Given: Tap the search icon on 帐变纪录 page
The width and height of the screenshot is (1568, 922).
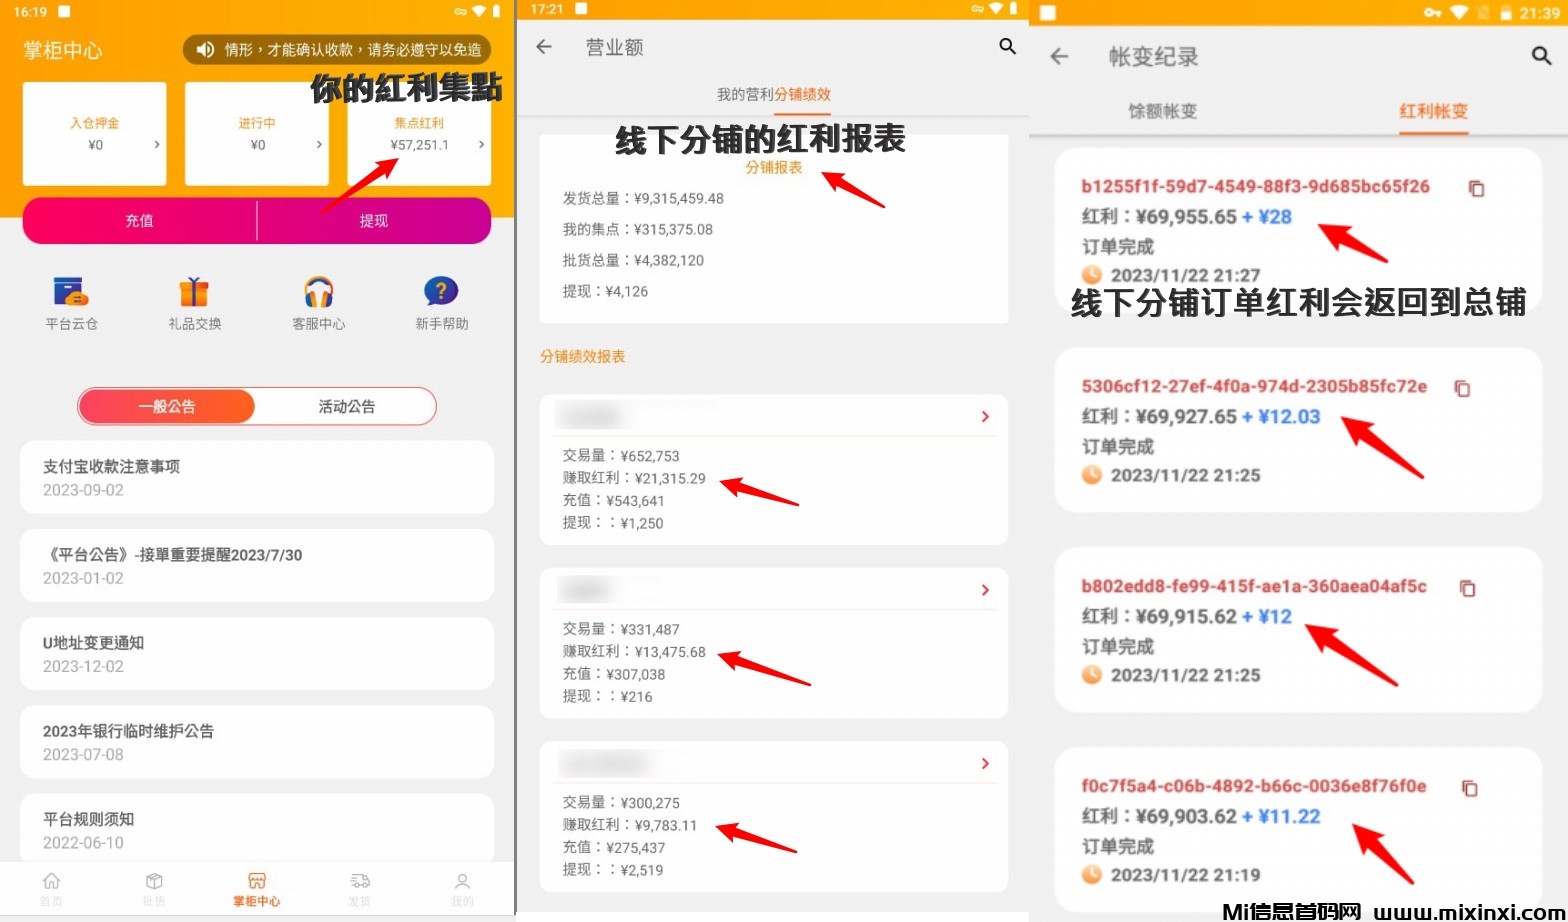Looking at the screenshot, I should (x=1541, y=56).
